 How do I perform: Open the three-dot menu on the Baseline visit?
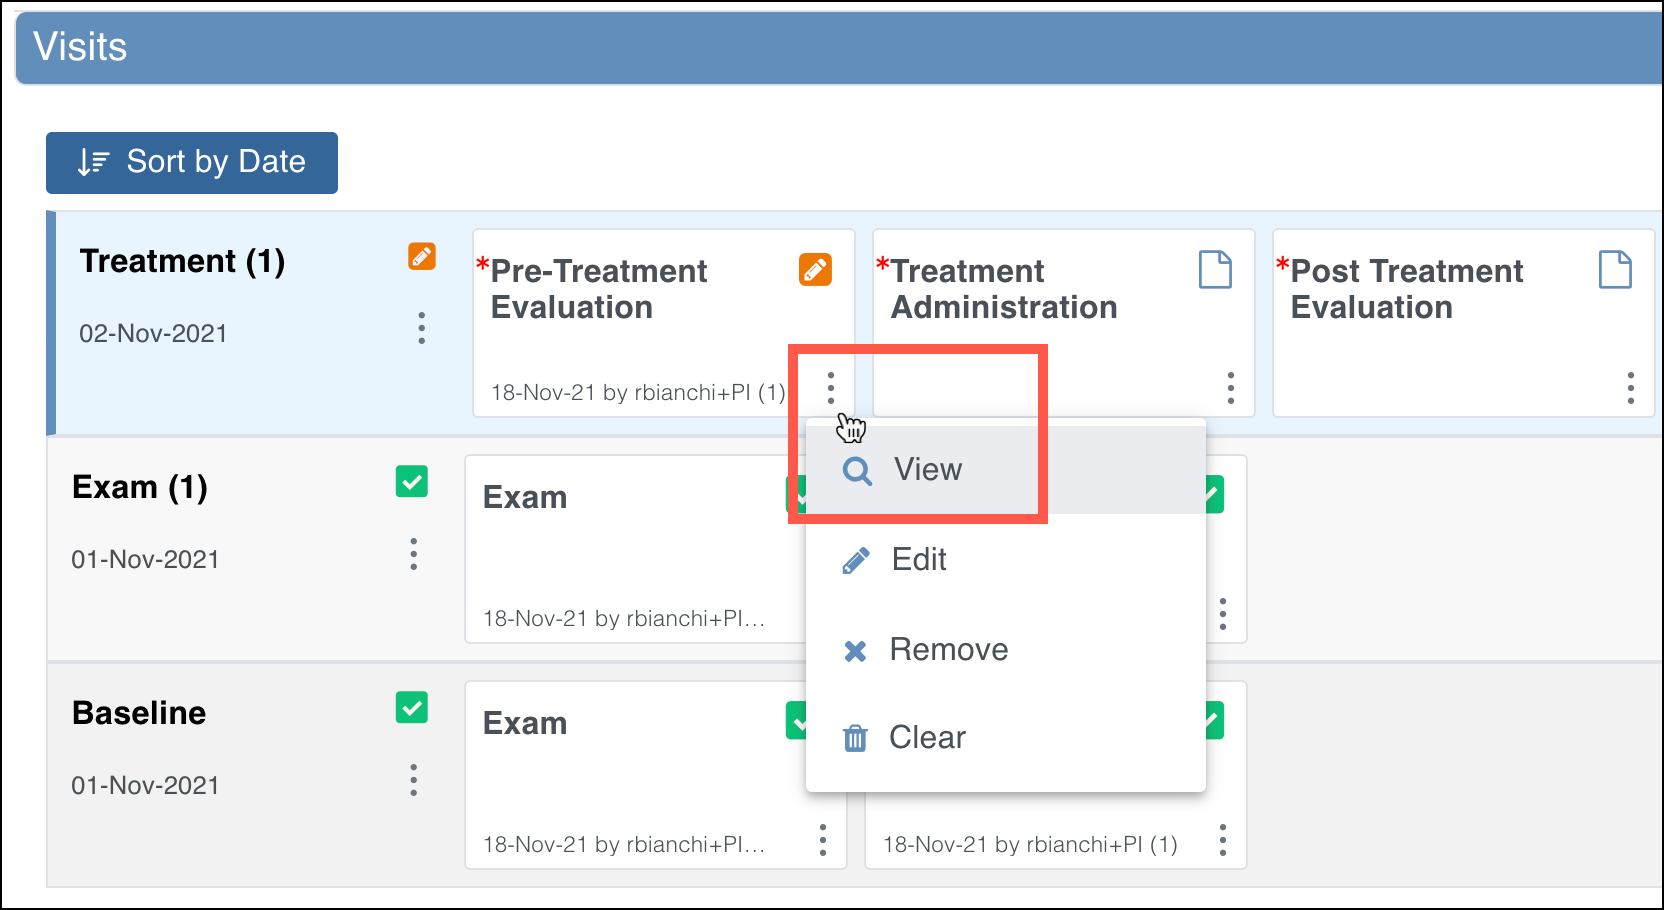(x=413, y=780)
